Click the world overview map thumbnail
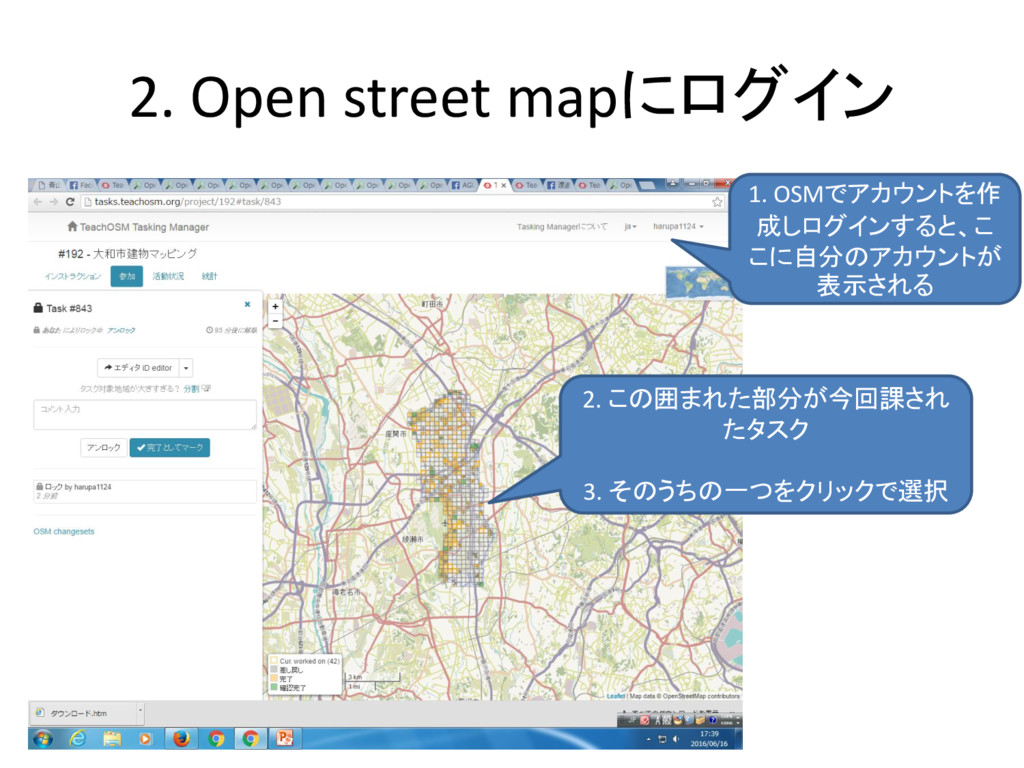 (x=697, y=282)
